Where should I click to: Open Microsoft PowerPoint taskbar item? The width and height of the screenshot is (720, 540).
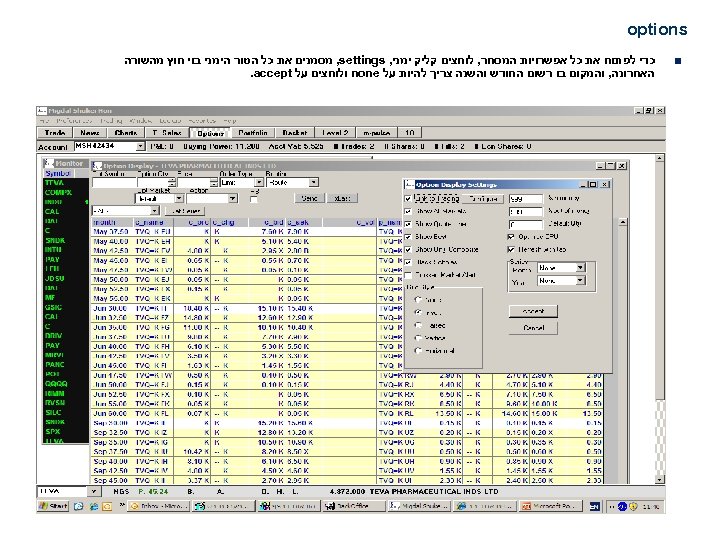pyautogui.click(x=551, y=506)
